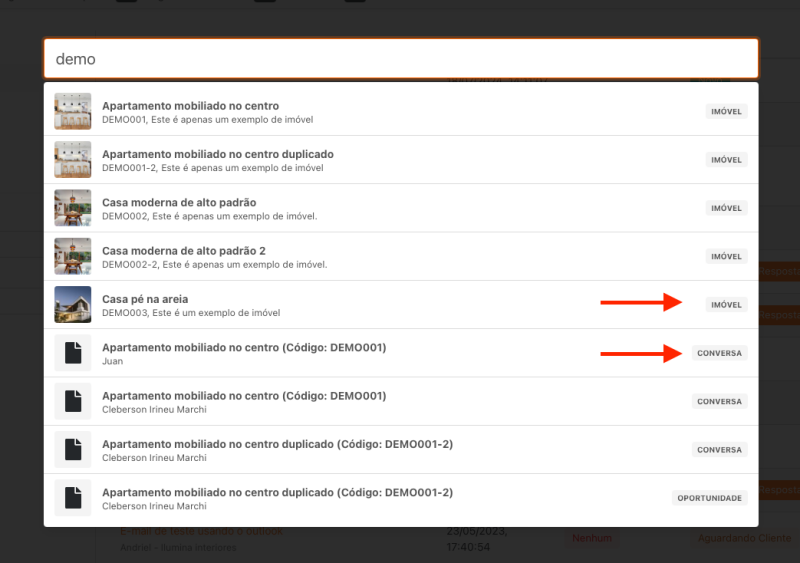800x563 pixels.
Task: Click thumbnail of Casa moderna de alto padrão 2
Action: pos(72,256)
